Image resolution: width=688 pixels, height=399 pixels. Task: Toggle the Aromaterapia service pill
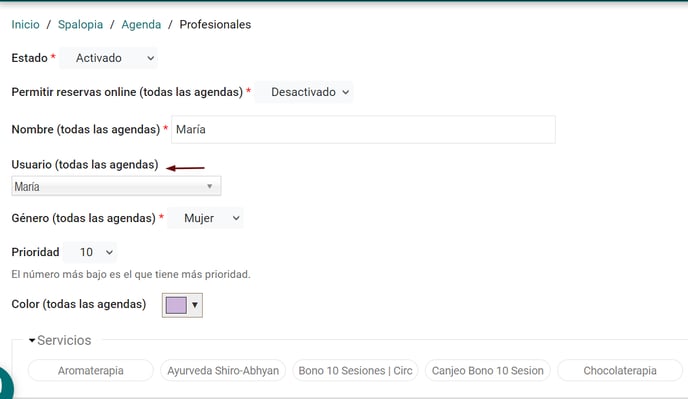point(91,370)
